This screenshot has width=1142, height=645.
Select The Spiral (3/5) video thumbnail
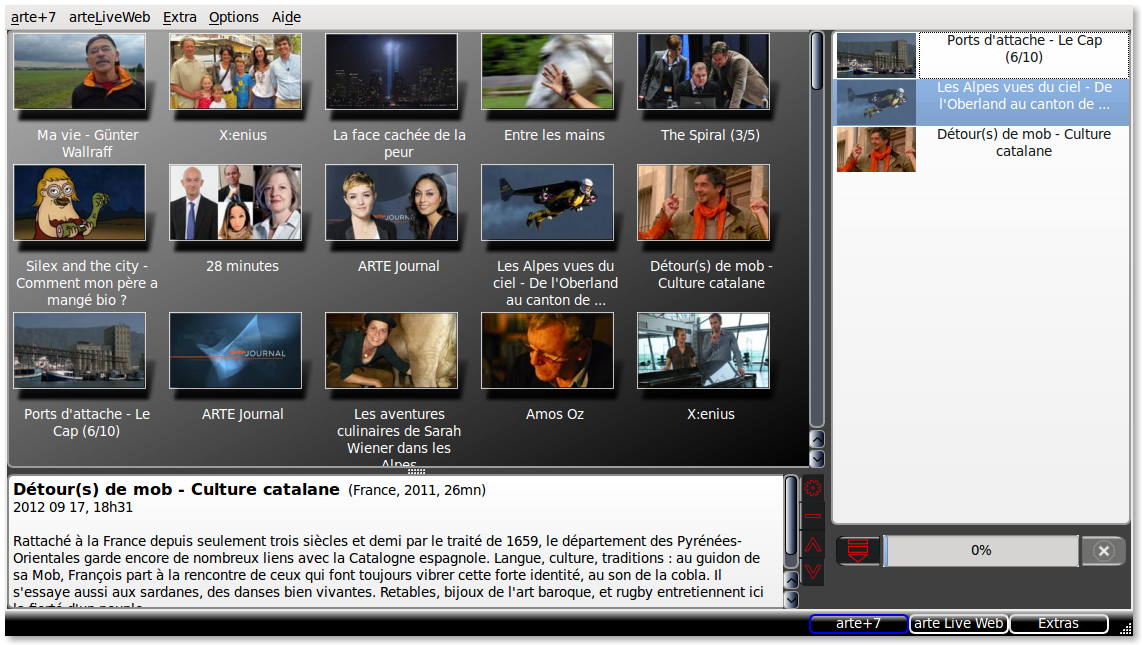point(703,72)
